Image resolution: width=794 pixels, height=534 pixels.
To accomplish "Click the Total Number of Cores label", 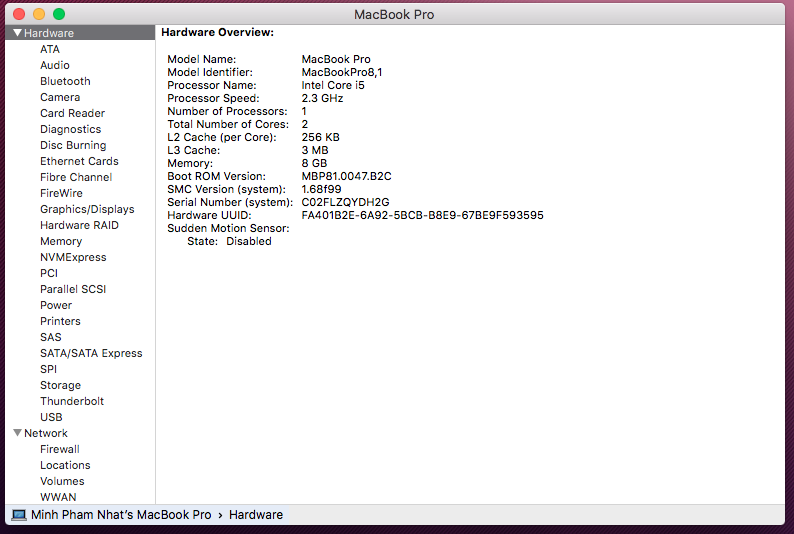I will (x=228, y=125).
